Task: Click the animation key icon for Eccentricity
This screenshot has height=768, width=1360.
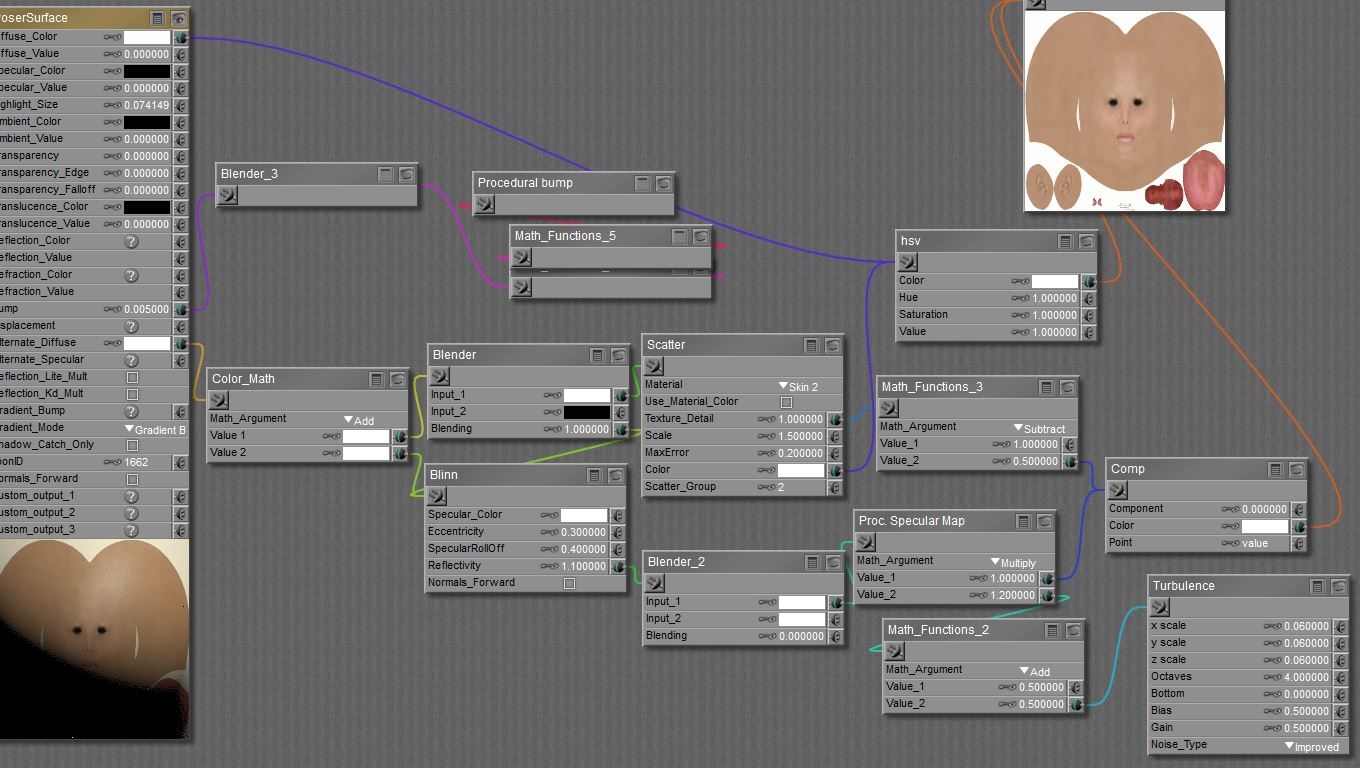Action: pos(549,532)
